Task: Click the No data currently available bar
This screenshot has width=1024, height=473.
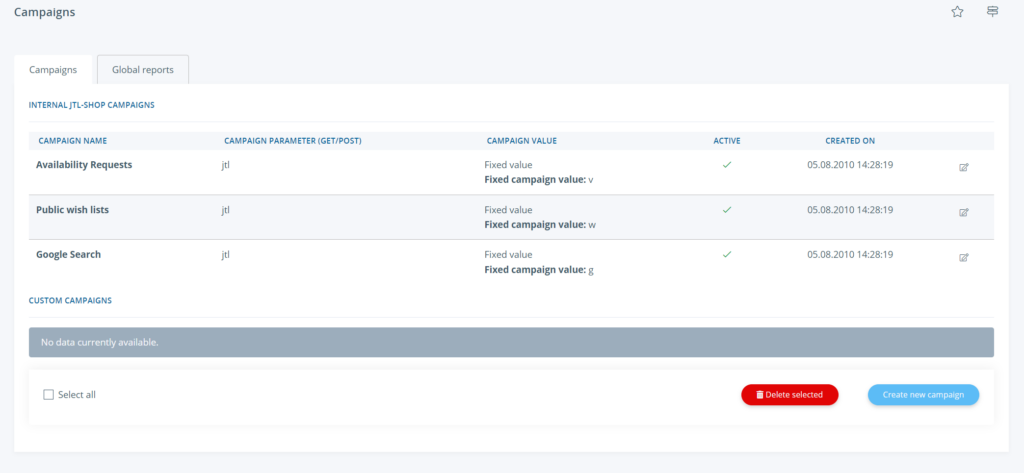Action: 511,342
